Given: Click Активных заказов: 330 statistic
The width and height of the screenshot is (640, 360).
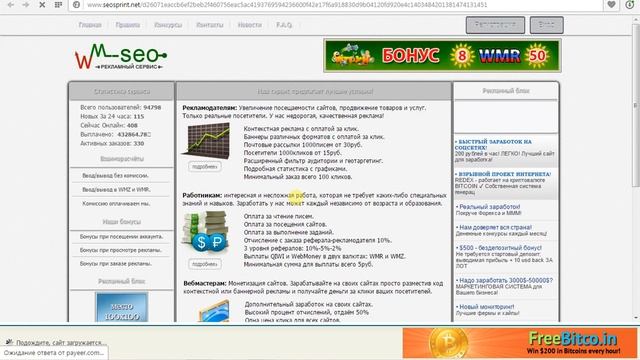Looking at the screenshot, I should 112,143.
